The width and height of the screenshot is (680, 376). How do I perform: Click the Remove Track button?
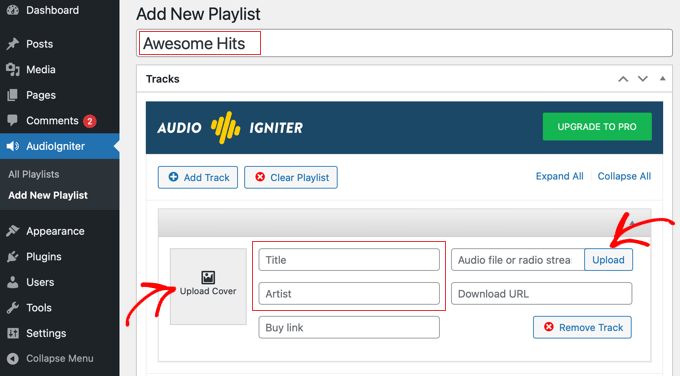click(582, 327)
